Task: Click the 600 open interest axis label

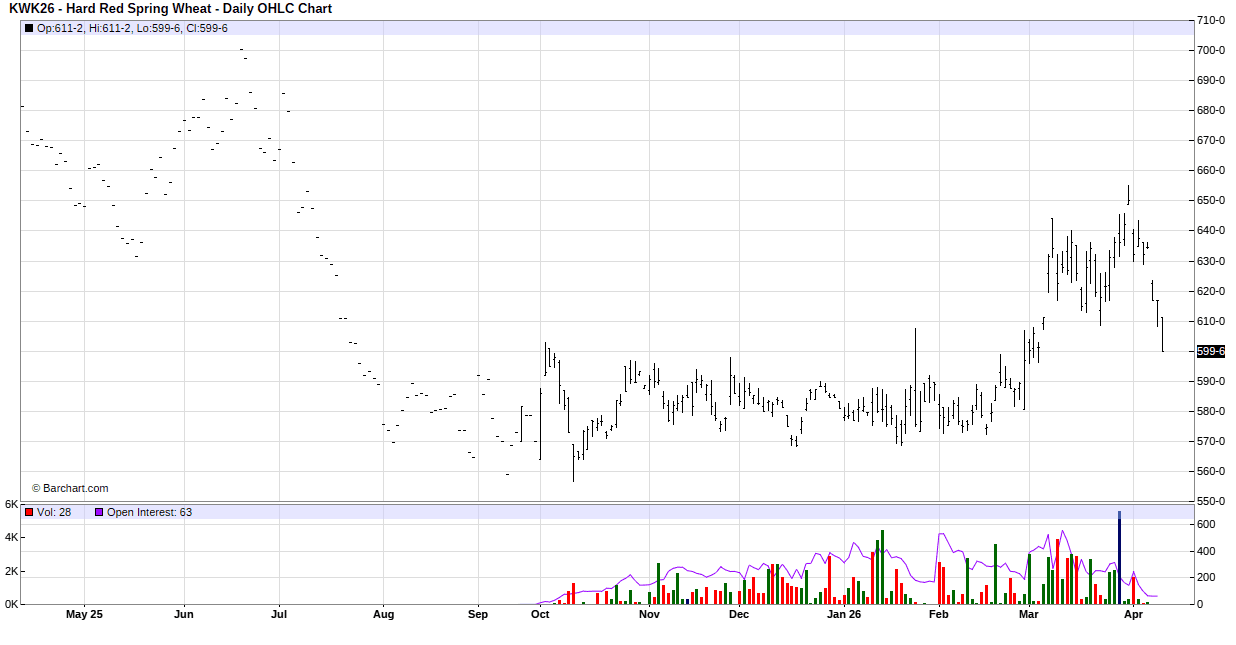Action: pyautogui.click(x=1206, y=524)
